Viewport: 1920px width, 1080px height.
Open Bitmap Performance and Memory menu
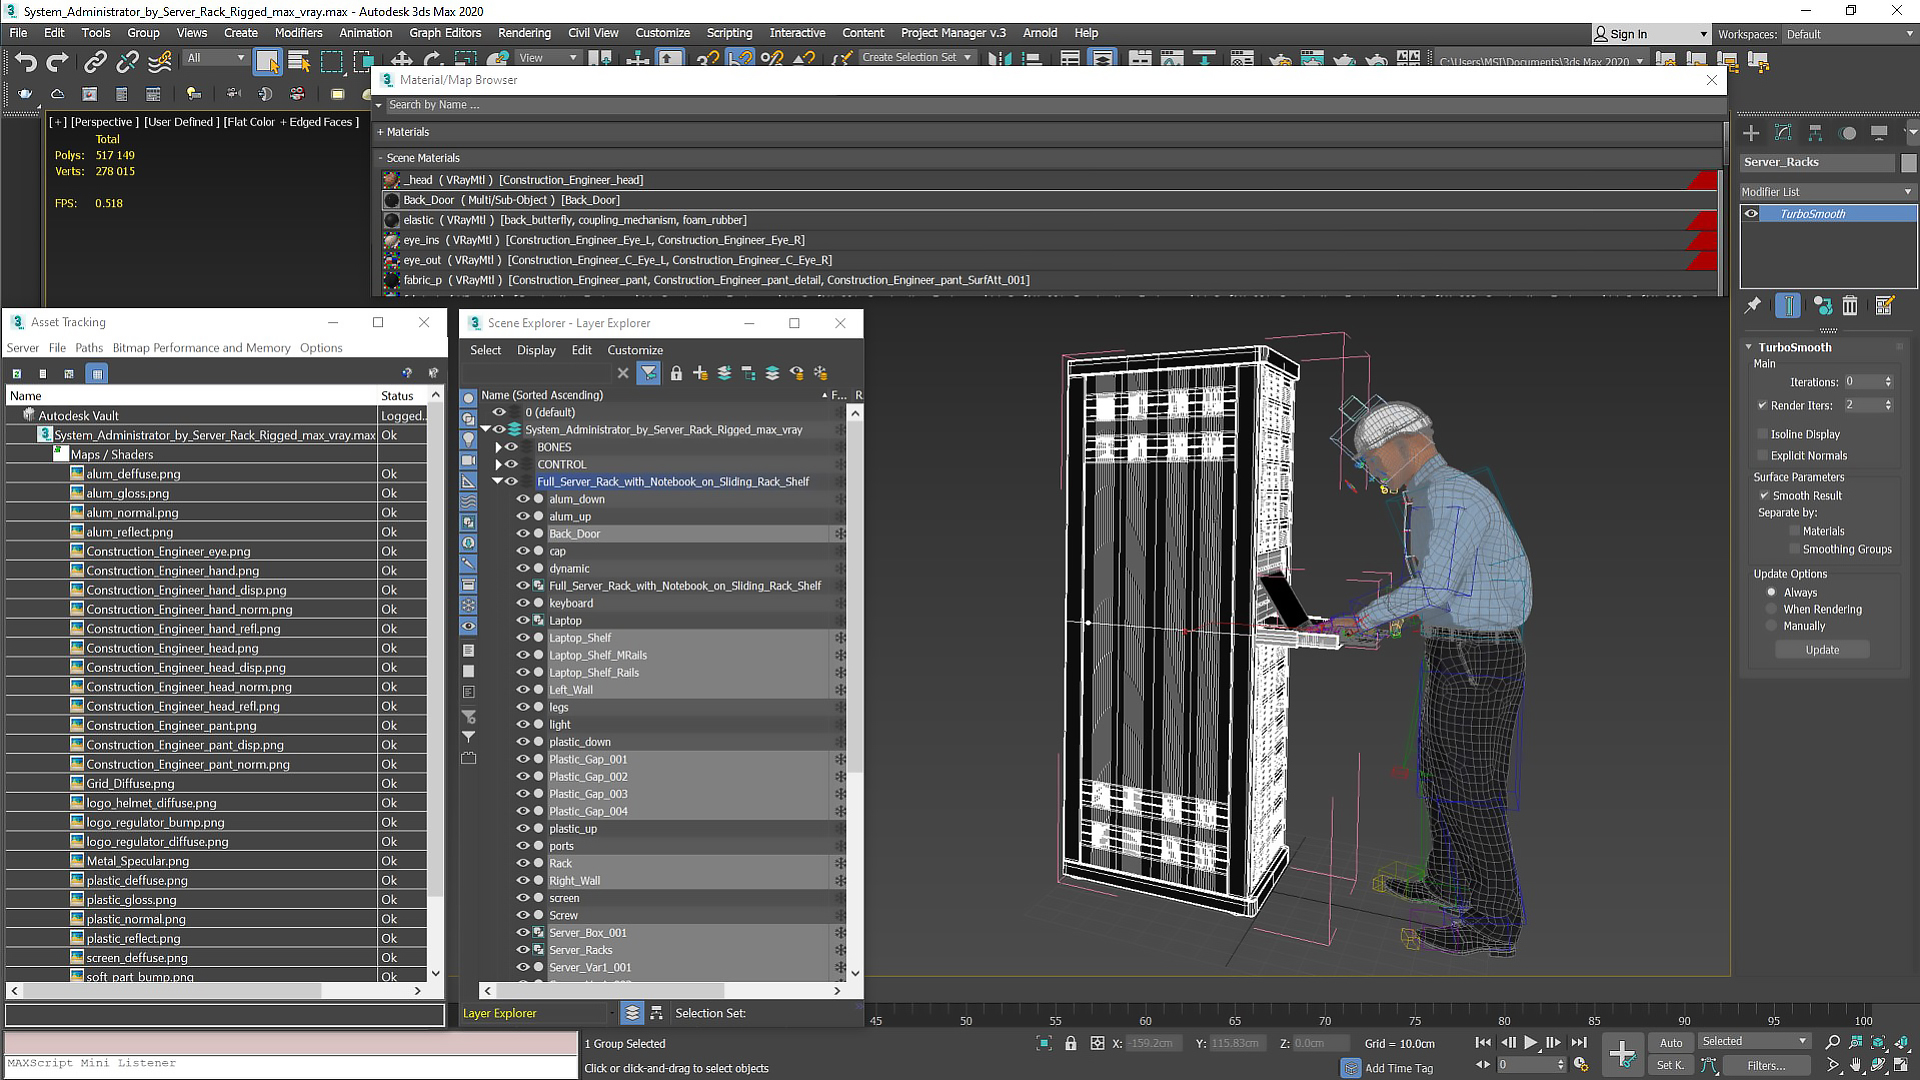pyautogui.click(x=201, y=348)
